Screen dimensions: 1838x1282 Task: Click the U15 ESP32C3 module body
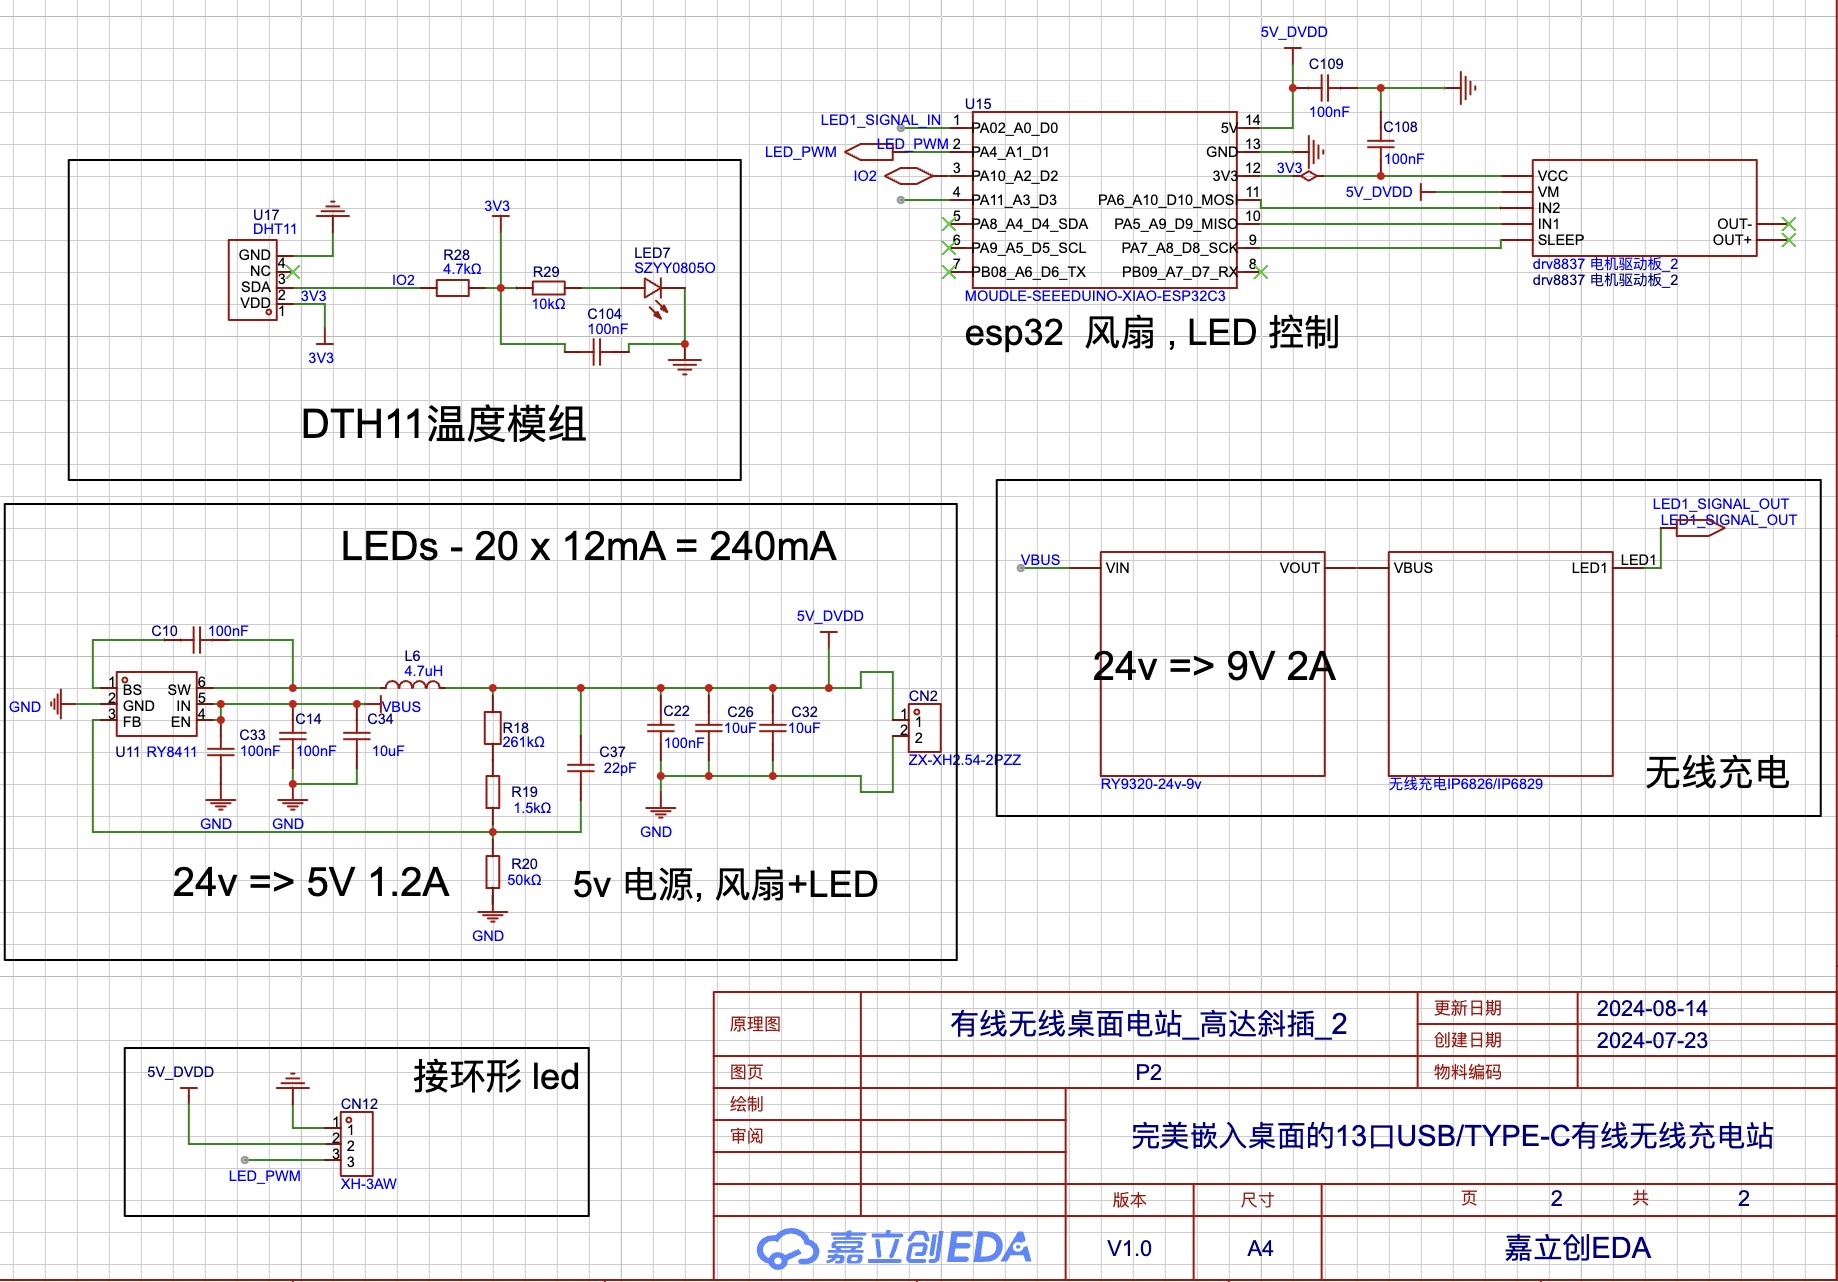[x=1105, y=200]
